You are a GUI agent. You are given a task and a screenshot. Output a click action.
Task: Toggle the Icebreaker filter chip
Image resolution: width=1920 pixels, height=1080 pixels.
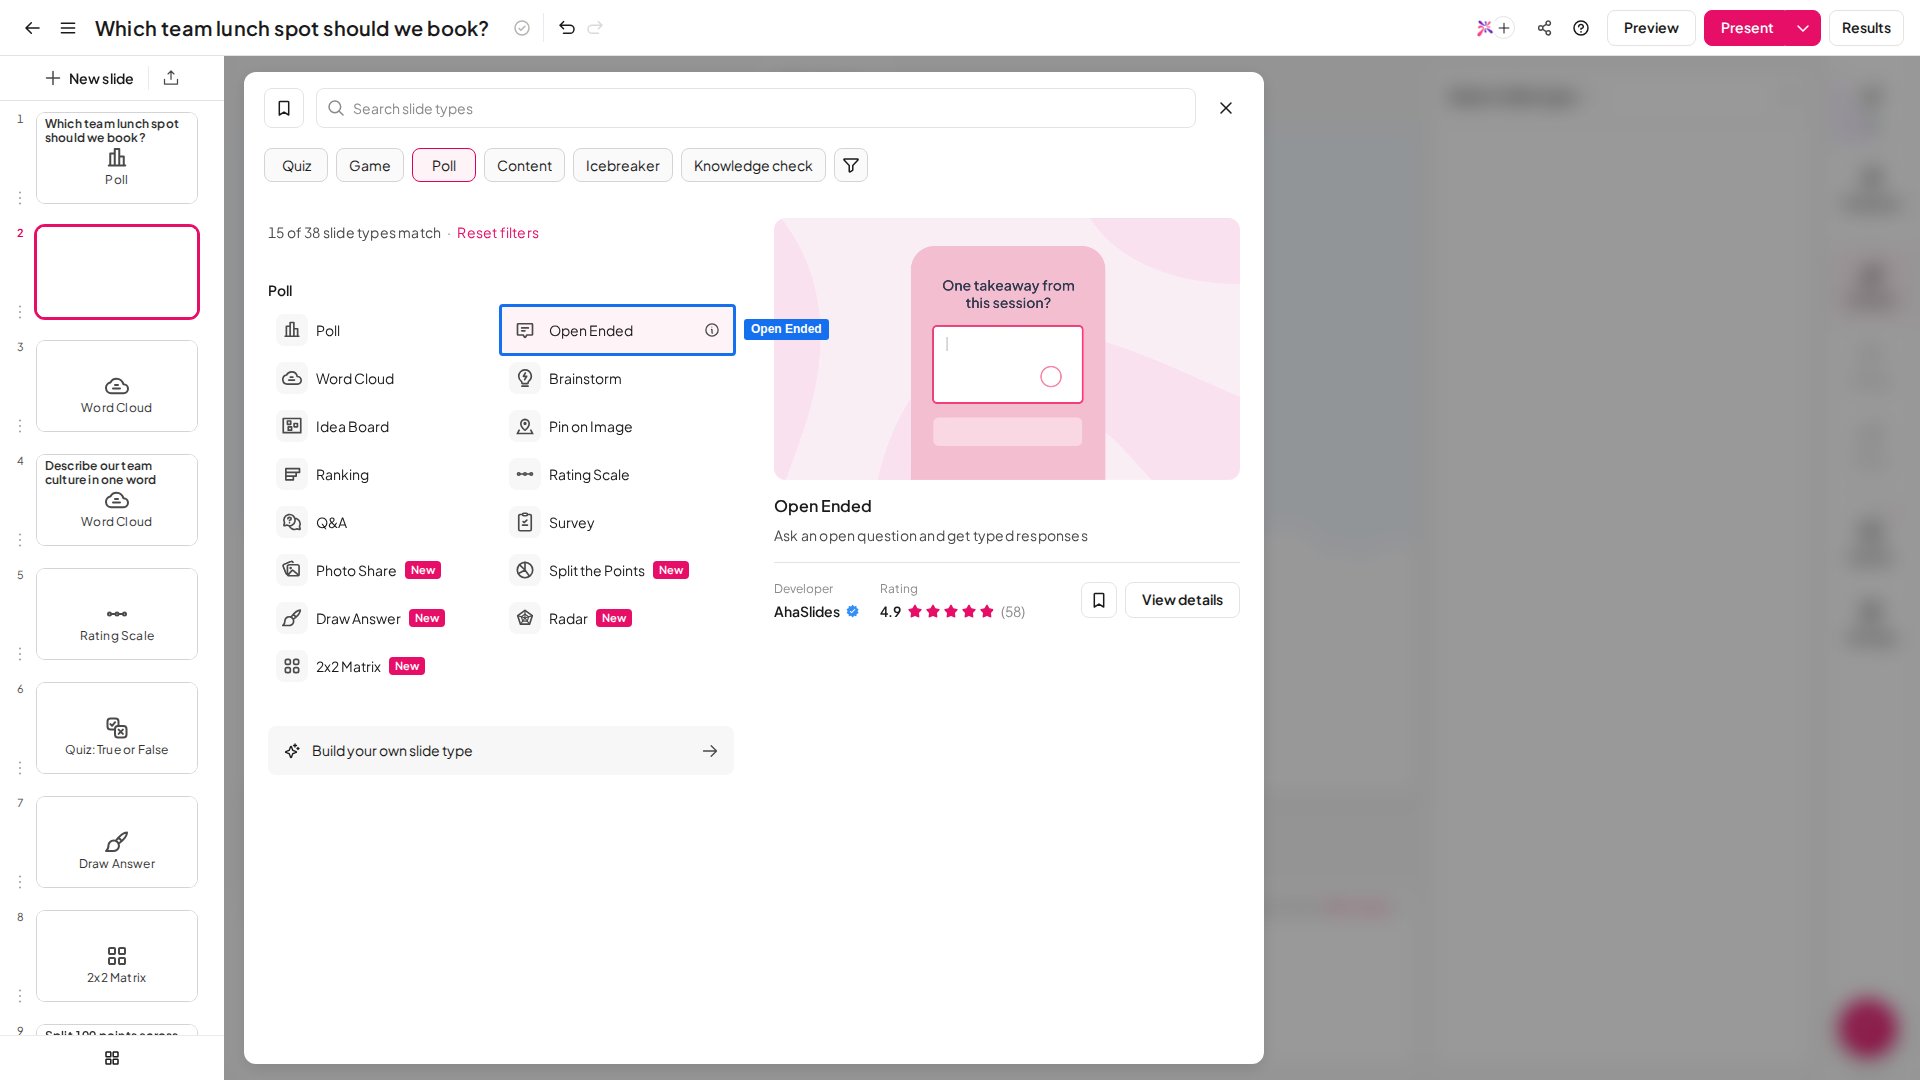[622, 165]
